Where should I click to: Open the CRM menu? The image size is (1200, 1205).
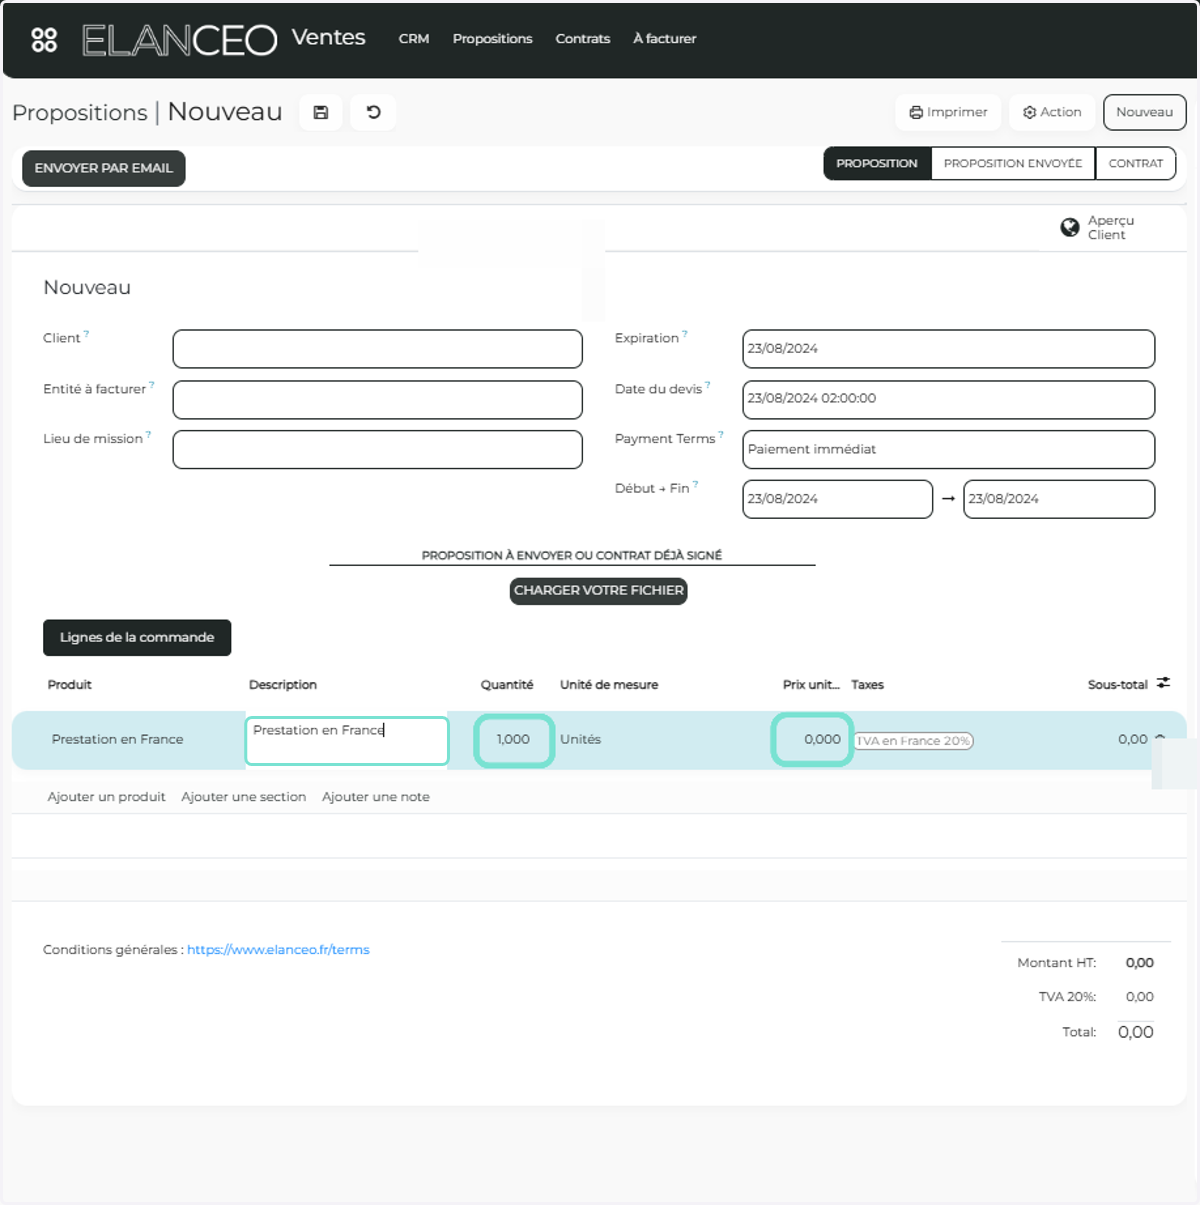click(x=414, y=39)
